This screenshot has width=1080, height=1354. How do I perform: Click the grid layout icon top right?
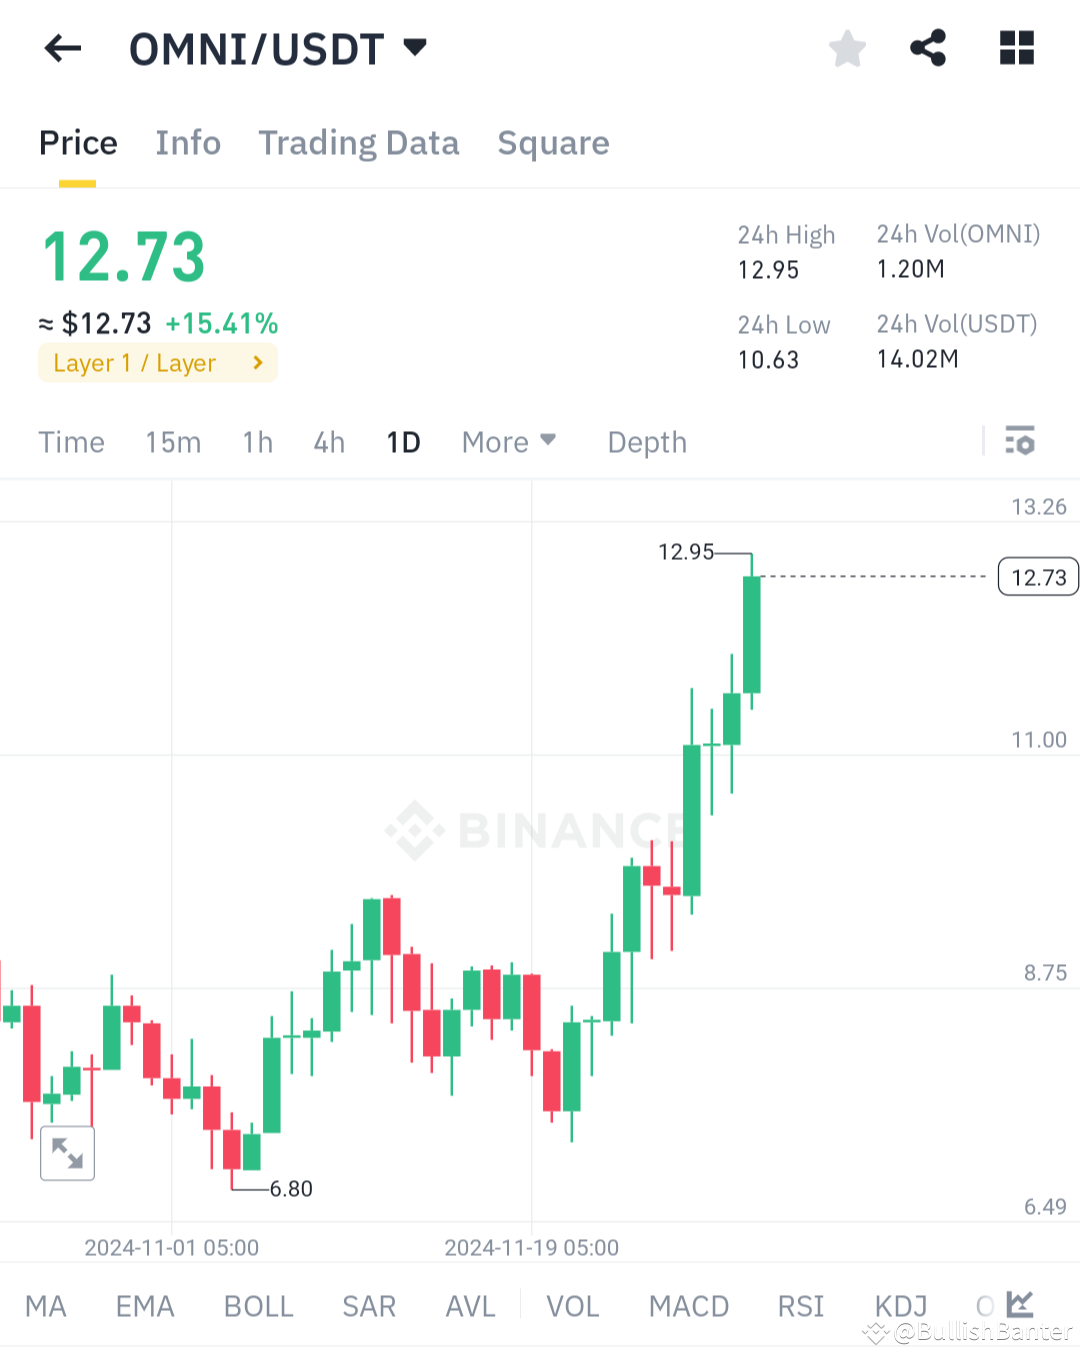tap(1016, 47)
